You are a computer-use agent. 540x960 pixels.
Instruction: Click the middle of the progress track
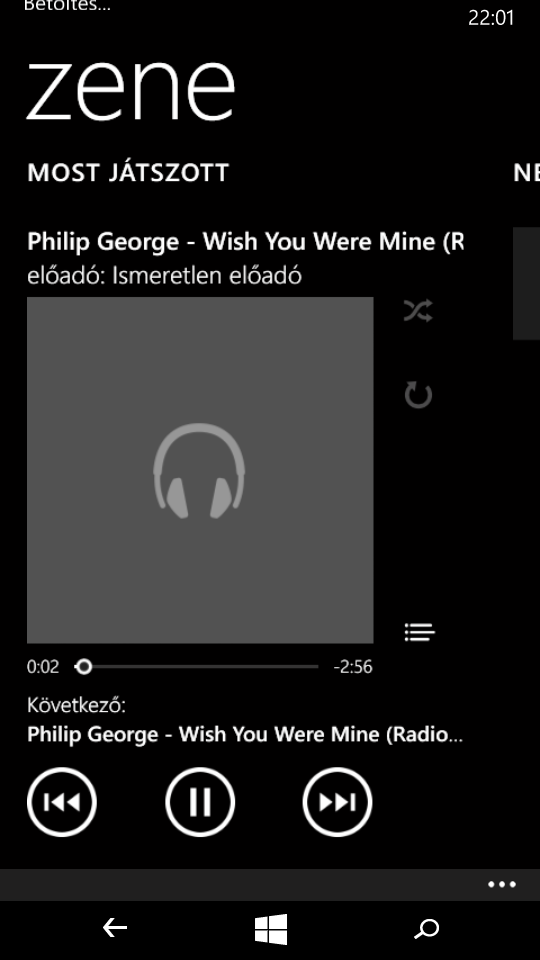click(197, 666)
